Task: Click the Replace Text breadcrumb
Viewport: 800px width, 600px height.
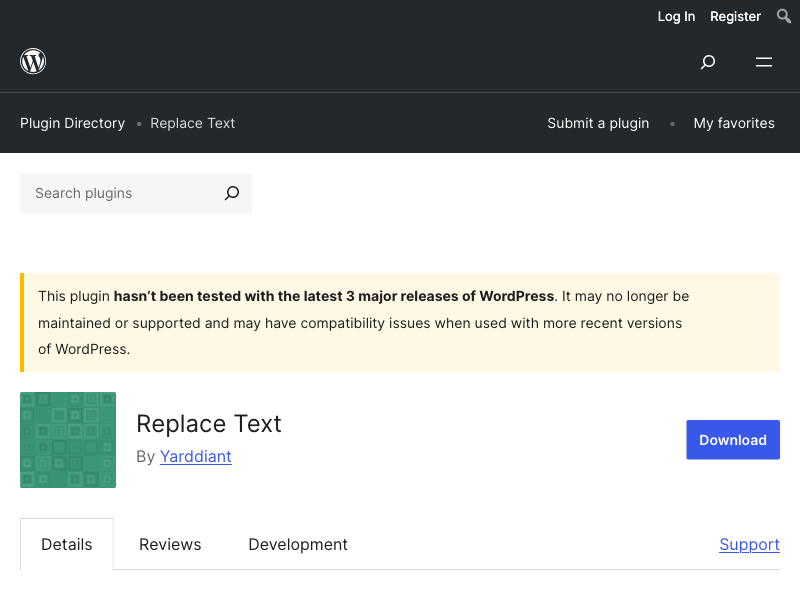Action: pos(192,123)
